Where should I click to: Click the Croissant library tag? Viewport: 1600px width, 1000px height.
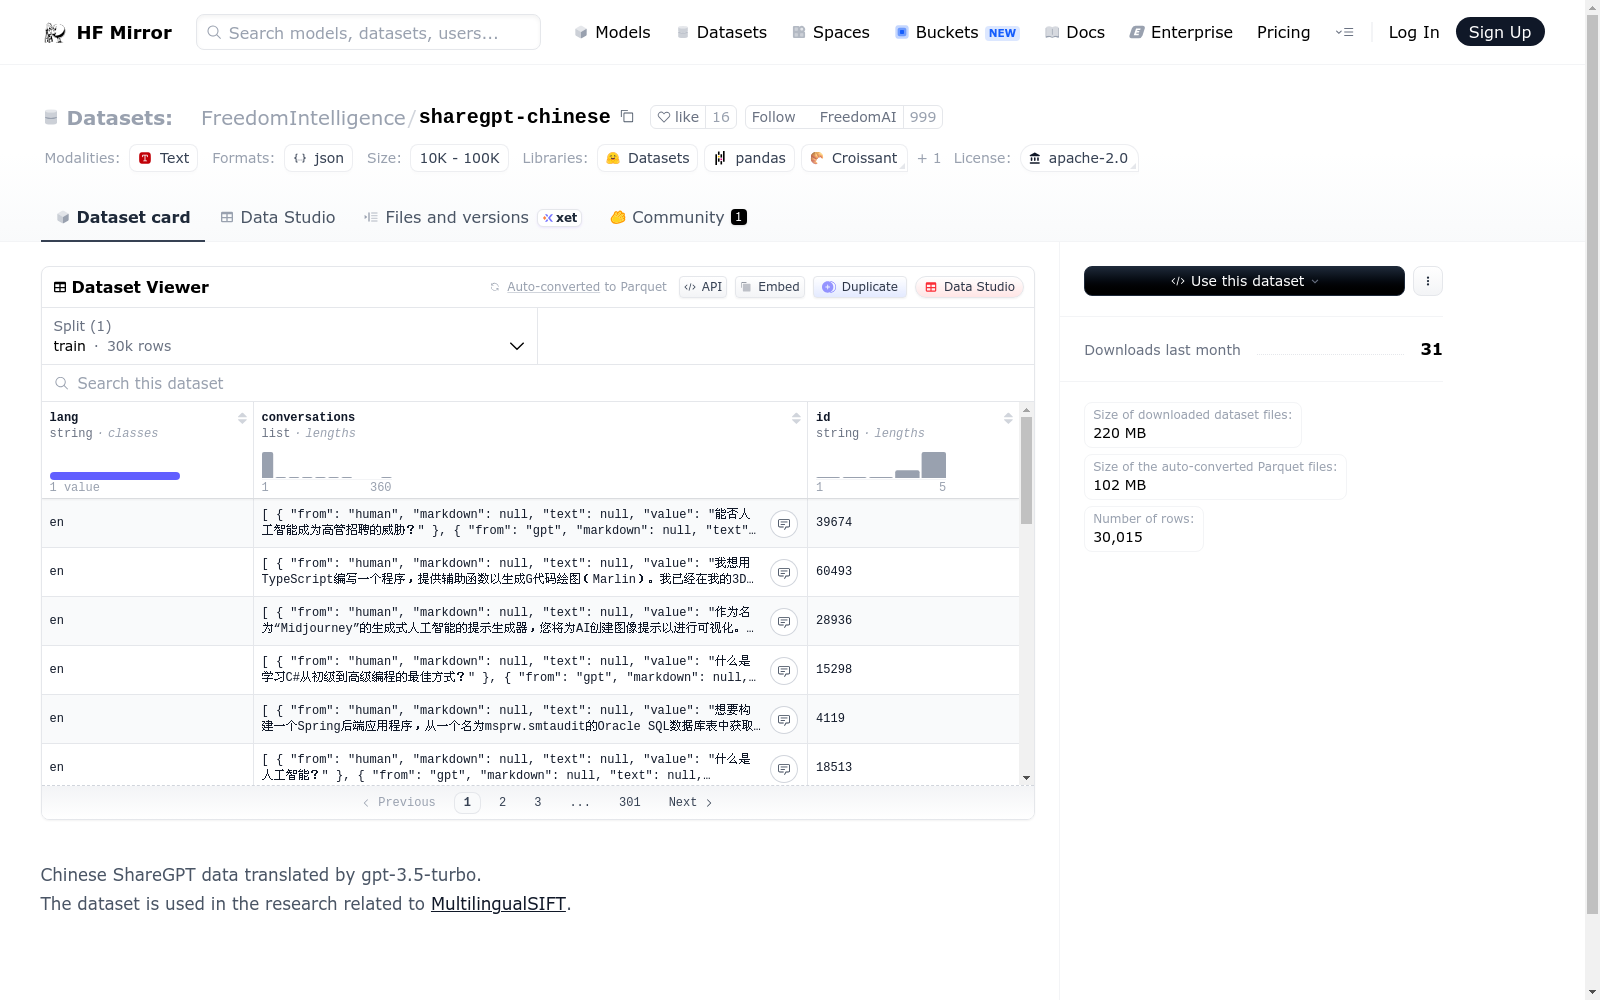coord(854,158)
